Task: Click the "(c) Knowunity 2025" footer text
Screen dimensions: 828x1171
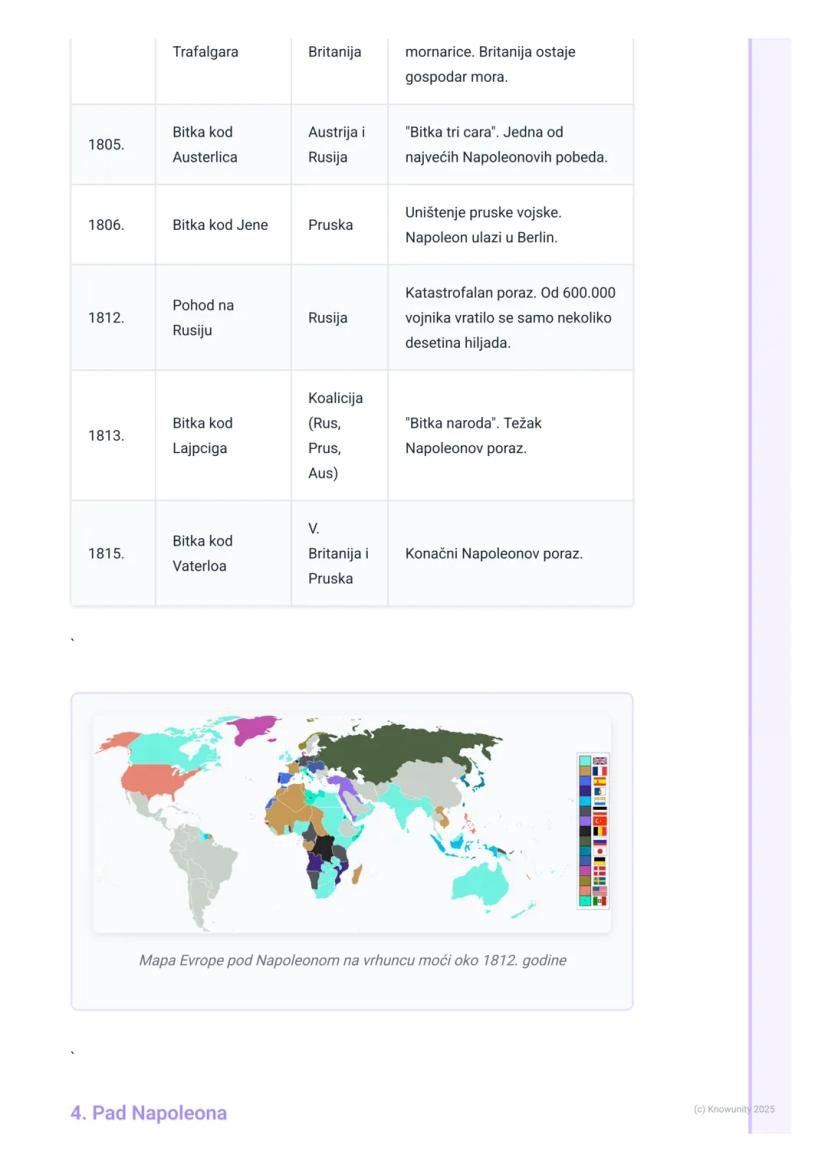Action: coord(733,1109)
